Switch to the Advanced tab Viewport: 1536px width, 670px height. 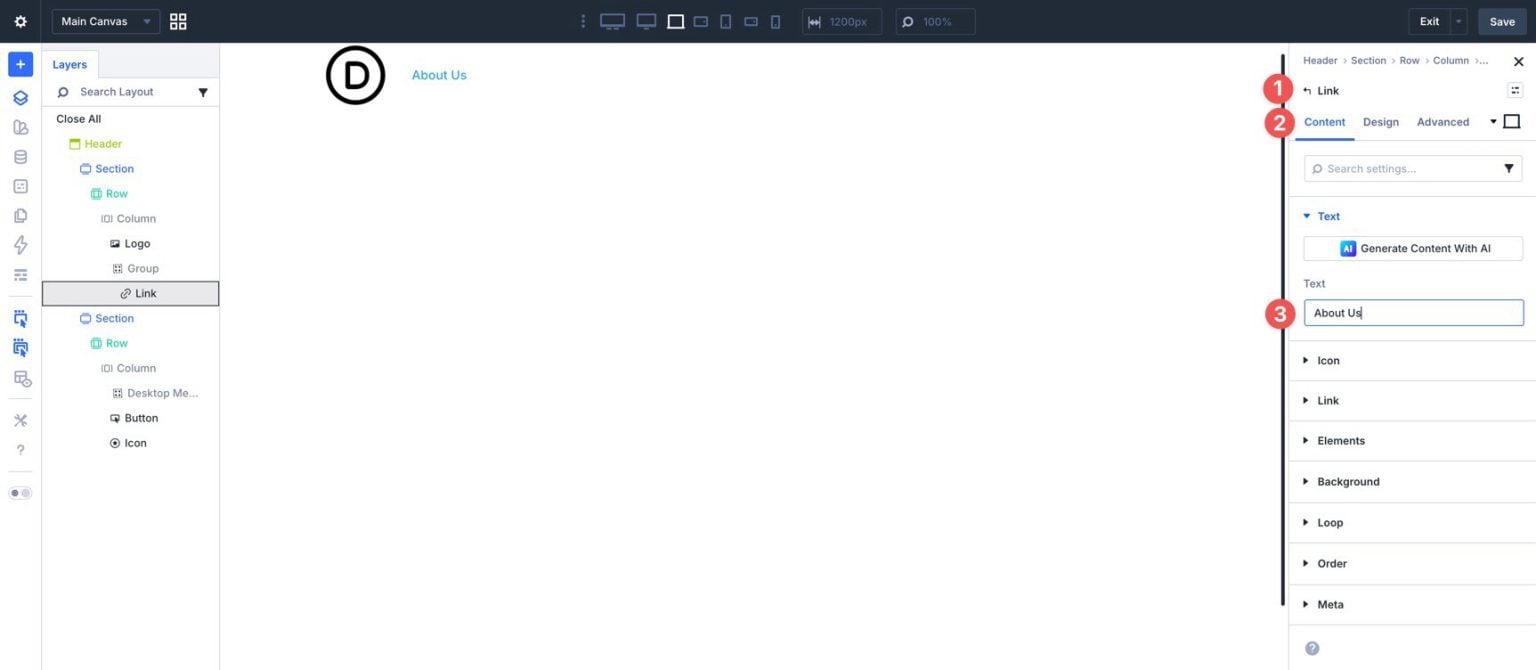coord(1443,122)
